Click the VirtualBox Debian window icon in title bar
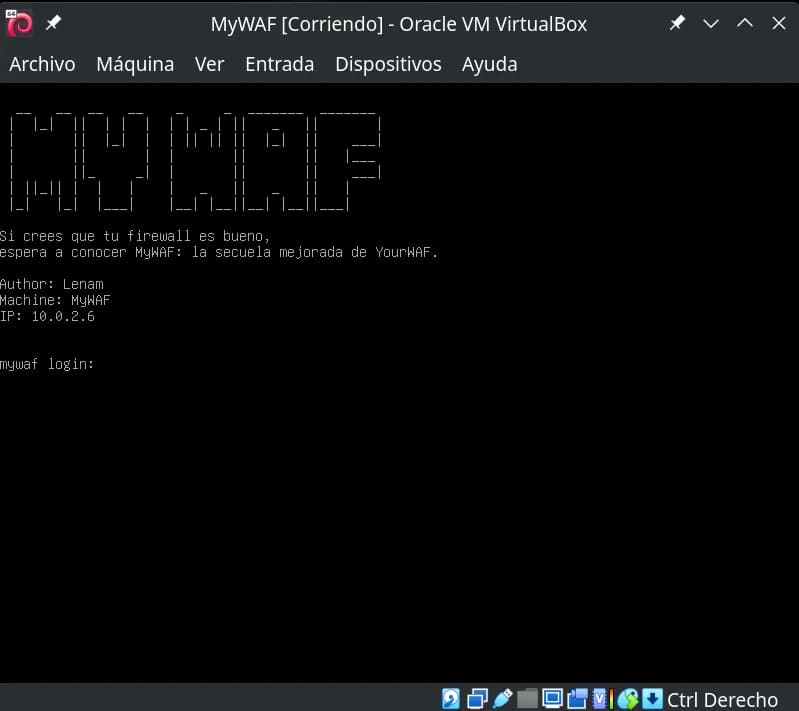This screenshot has width=799, height=711. click(x=19, y=23)
